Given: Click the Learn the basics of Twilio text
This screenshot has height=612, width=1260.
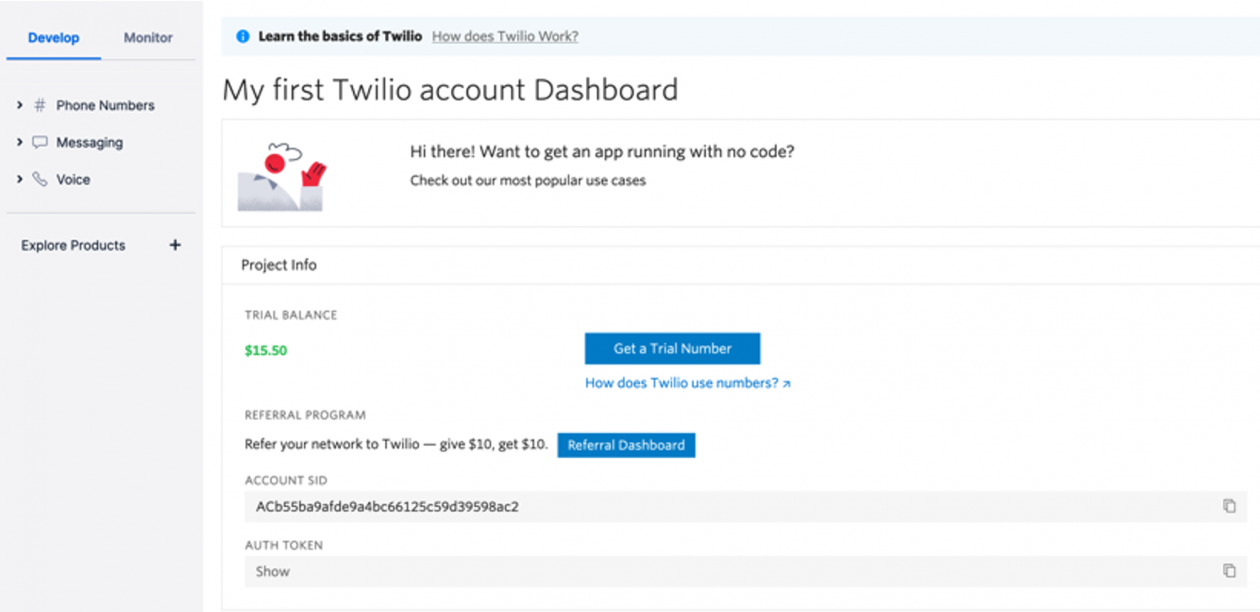Looking at the screenshot, I should (x=340, y=36).
